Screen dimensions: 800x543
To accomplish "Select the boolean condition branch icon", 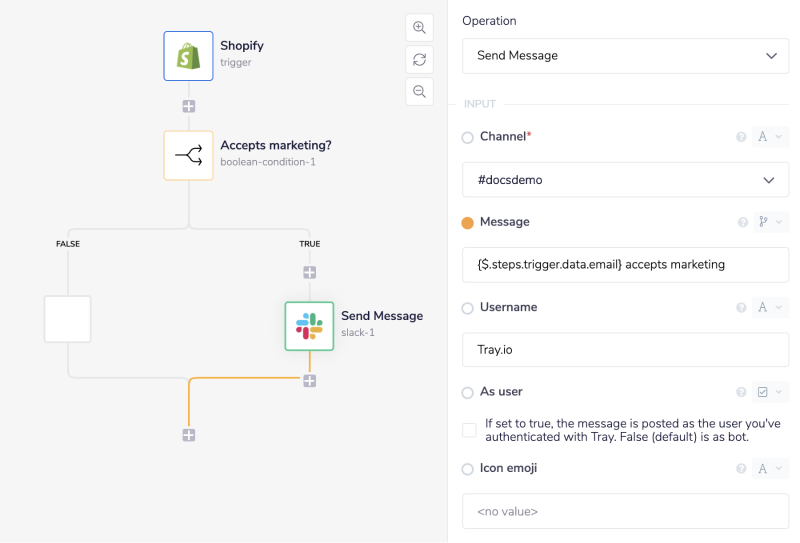I will pos(188,155).
